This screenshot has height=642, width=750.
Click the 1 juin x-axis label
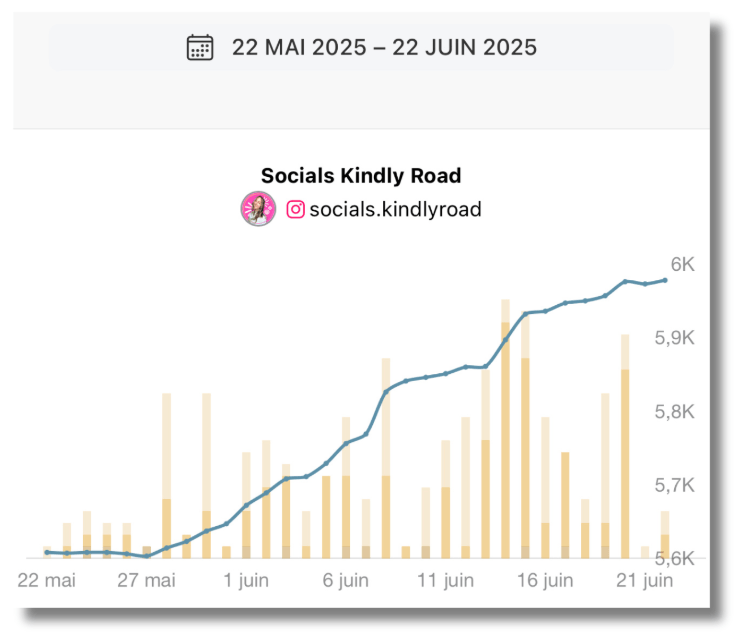(x=246, y=580)
